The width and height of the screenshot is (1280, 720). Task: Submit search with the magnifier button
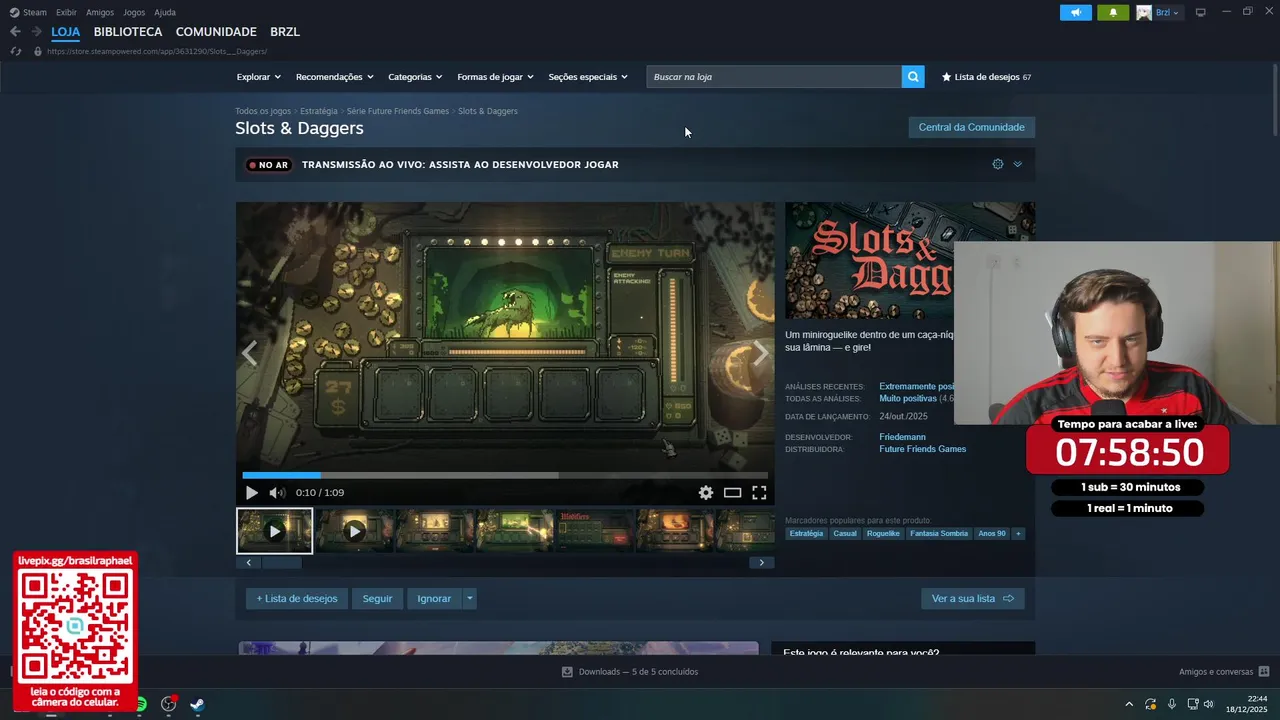pyautogui.click(x=913, y=77)
